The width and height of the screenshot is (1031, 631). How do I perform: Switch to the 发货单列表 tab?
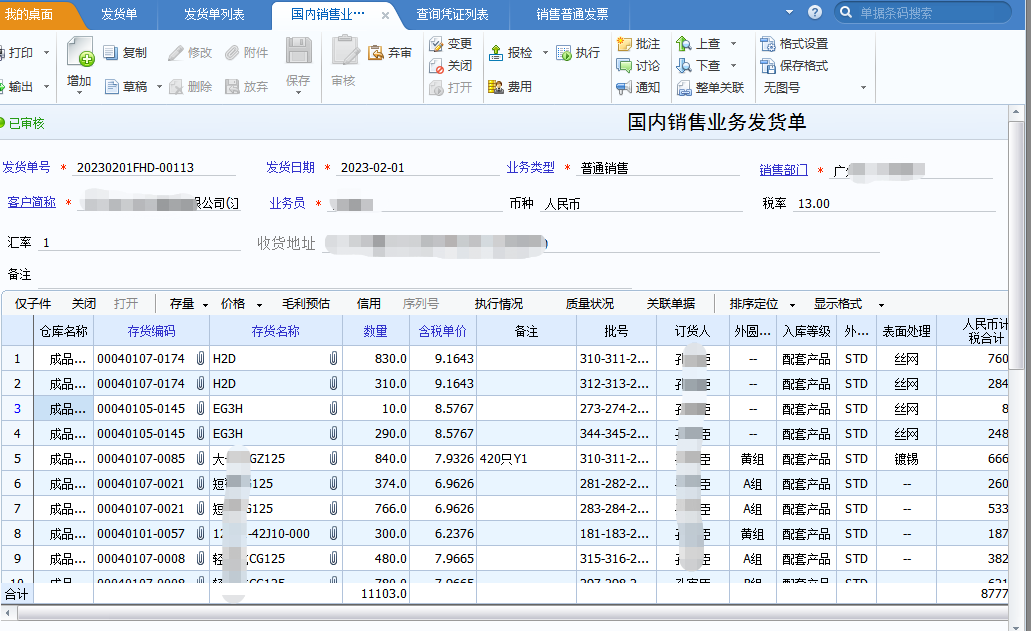(214, 14)
